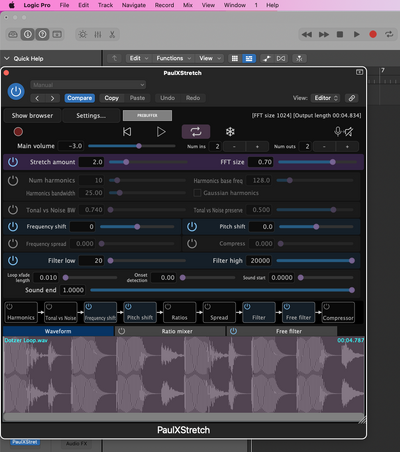
Task: Go to previous preset arrow
Action: click(x=37, y=98)
